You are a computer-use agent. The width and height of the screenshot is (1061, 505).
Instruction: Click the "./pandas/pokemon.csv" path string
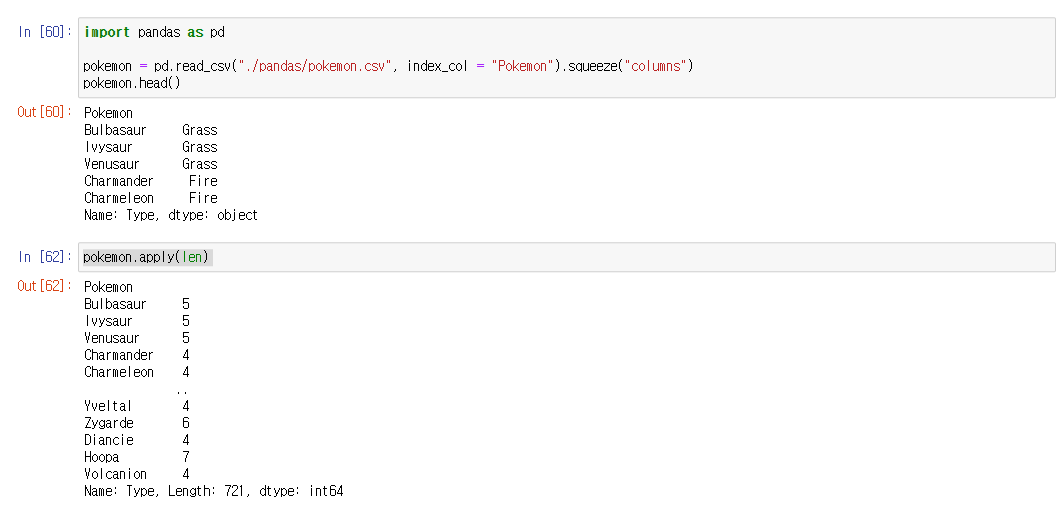point(315,66)
